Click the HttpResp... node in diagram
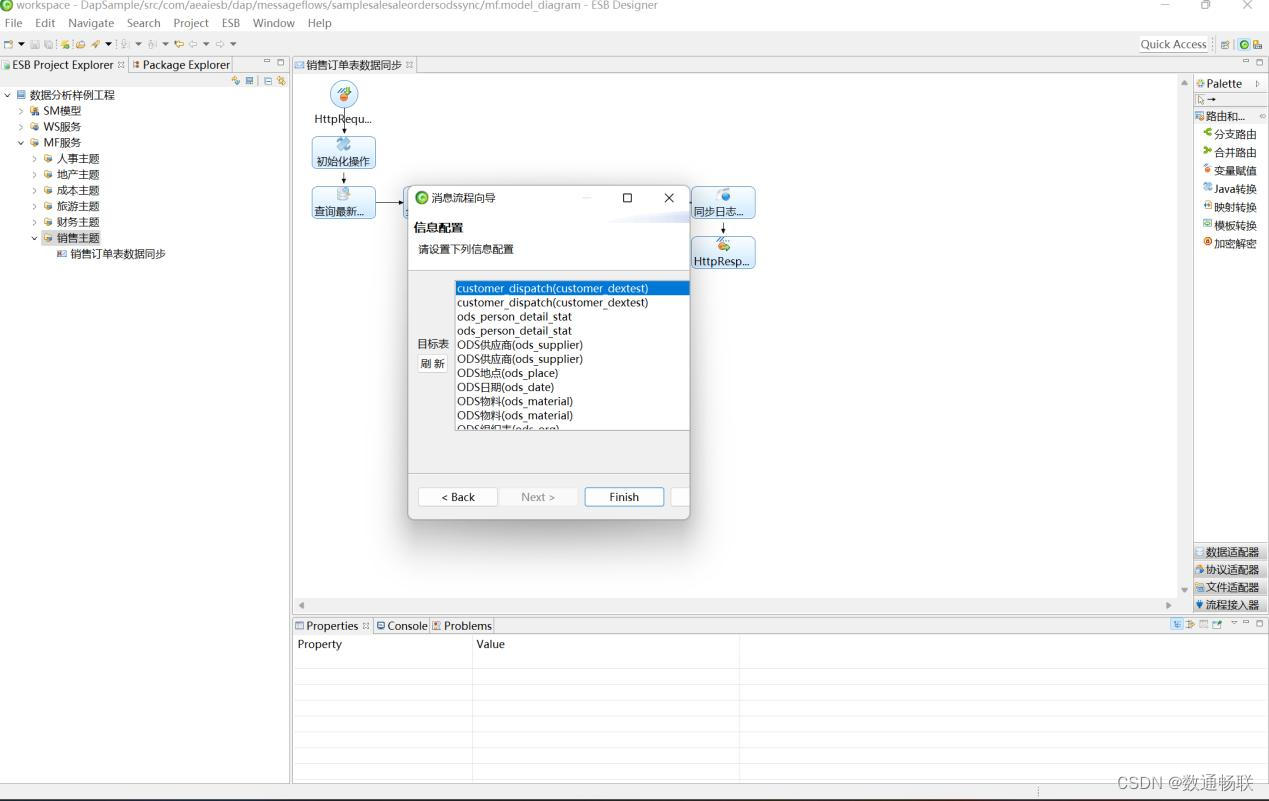 723,252
